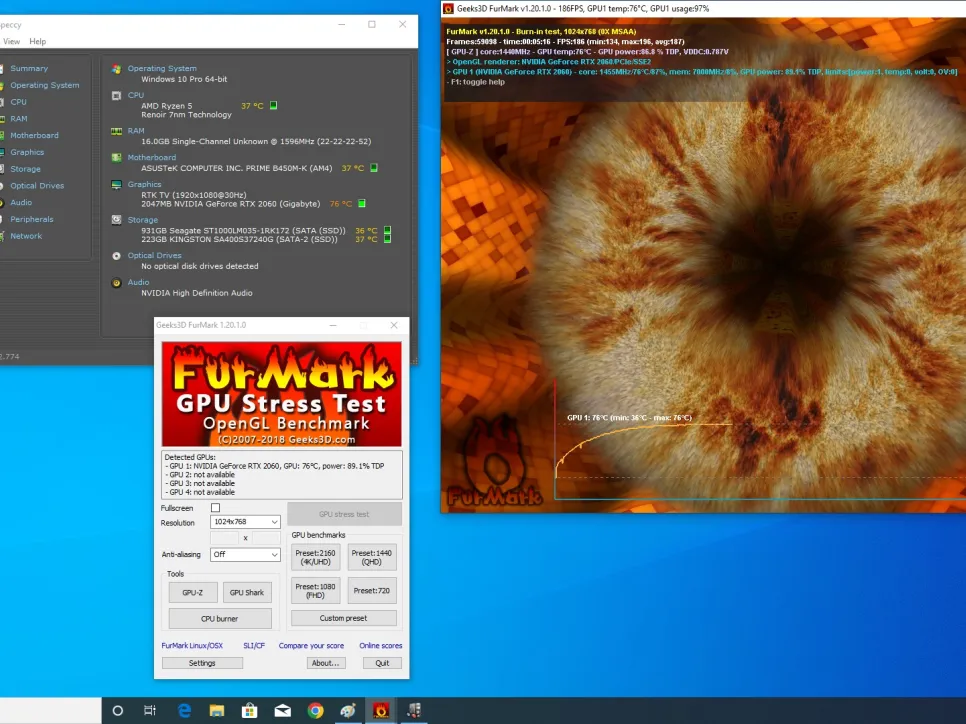Run the Preset:2160 (4K/UHD) benchmark
Screen dimensions: 966x724
[315, 558]
